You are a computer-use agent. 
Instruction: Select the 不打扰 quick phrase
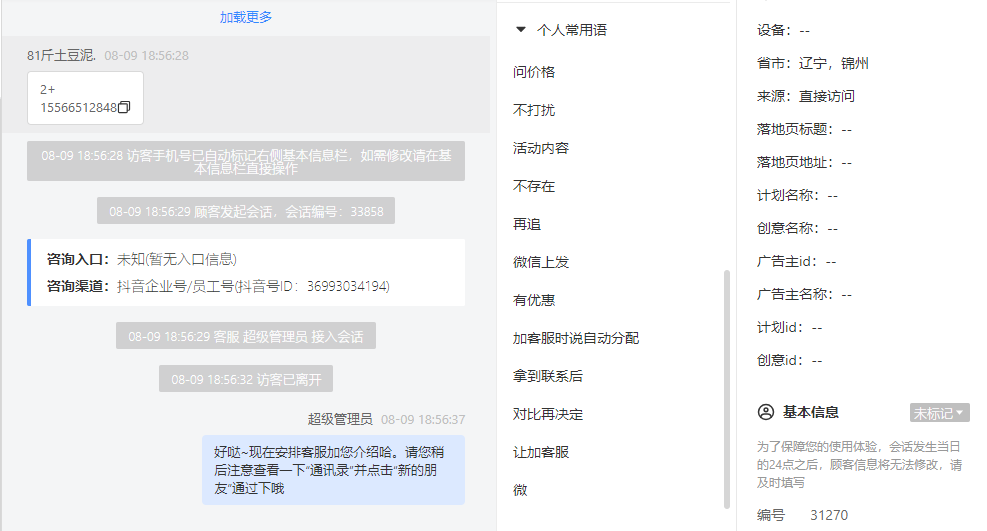534,110
